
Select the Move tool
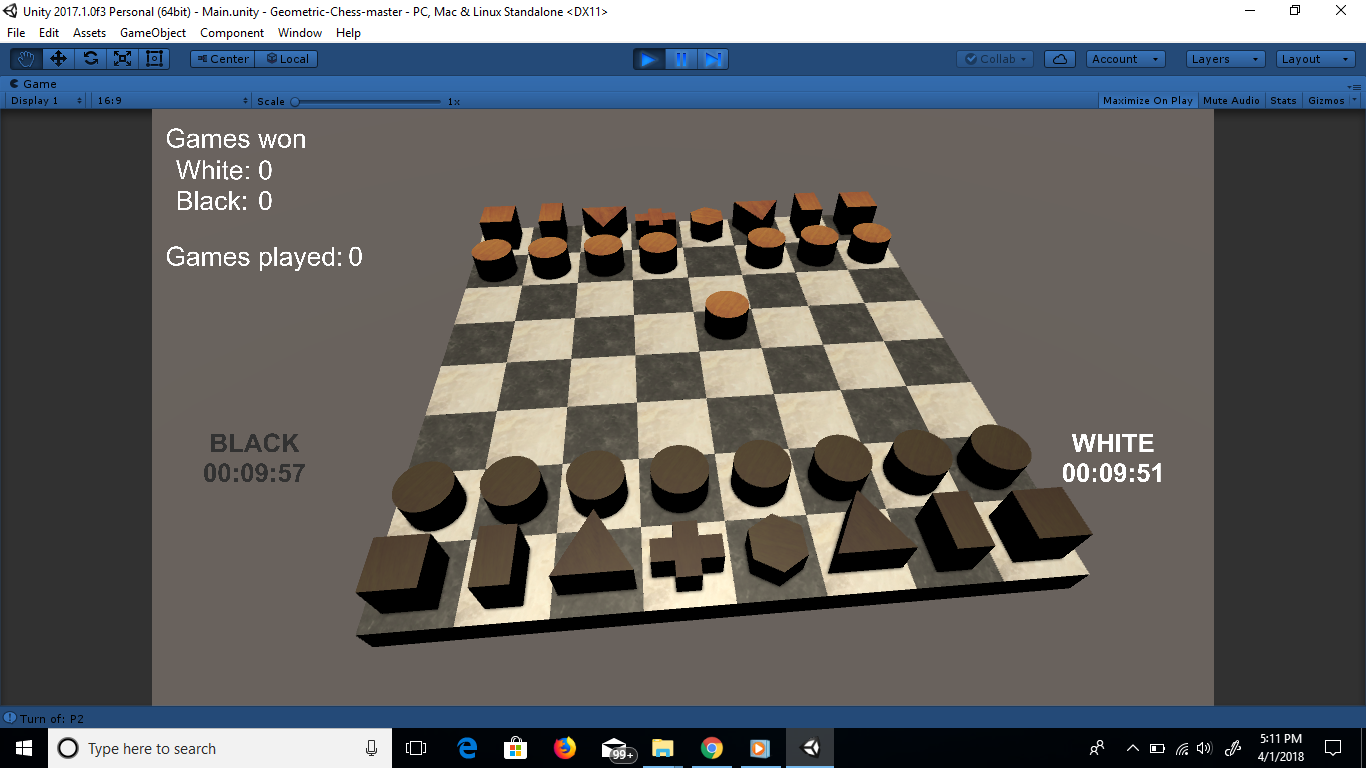pyautogui.click(x=57, y=58)
